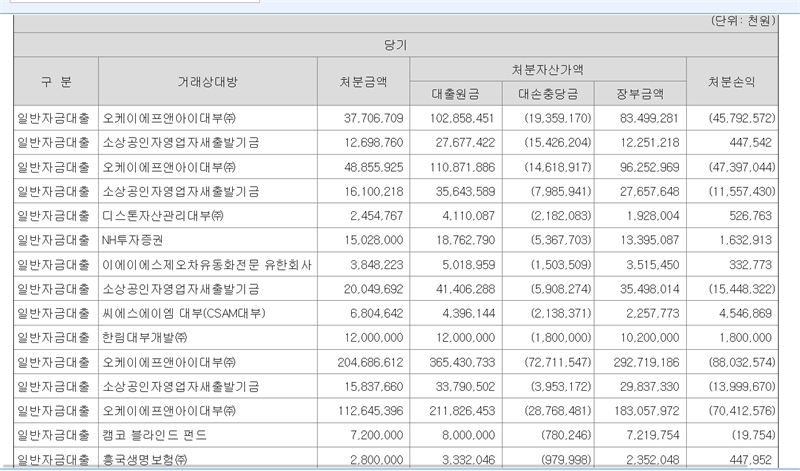Click the 처분자산가액 group header

tap(547, 70)
